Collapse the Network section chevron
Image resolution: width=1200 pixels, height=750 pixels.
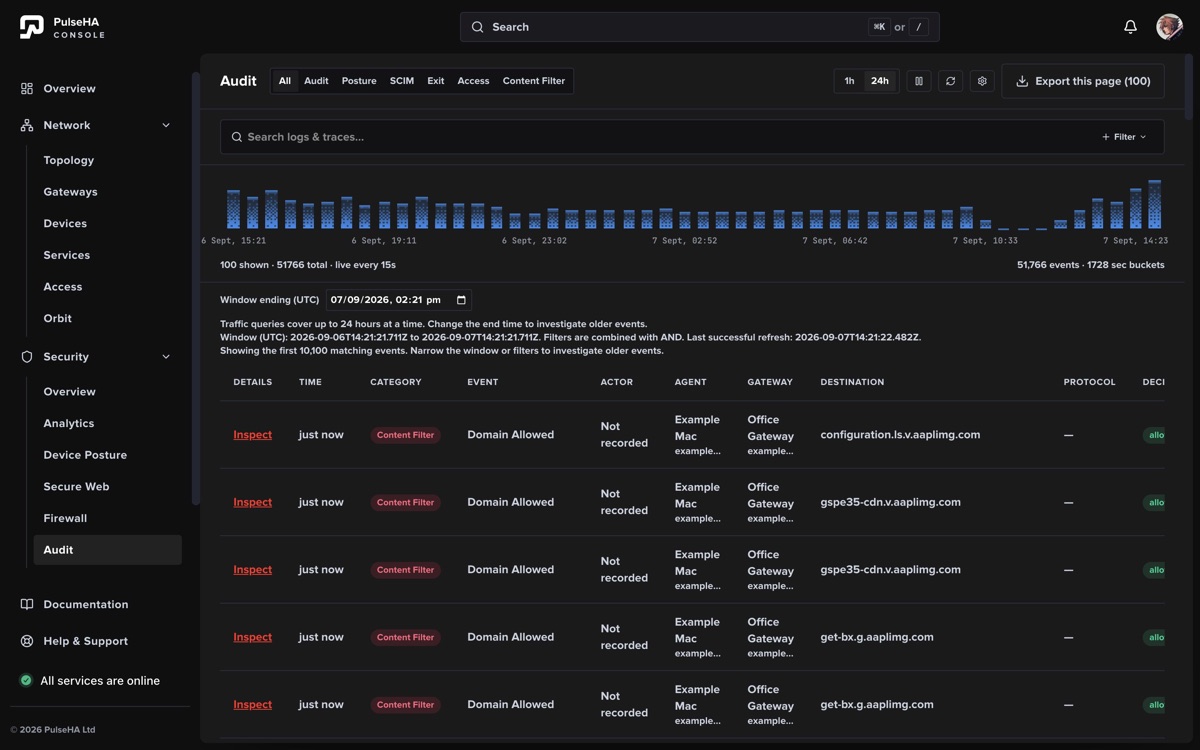click(166, 125)
